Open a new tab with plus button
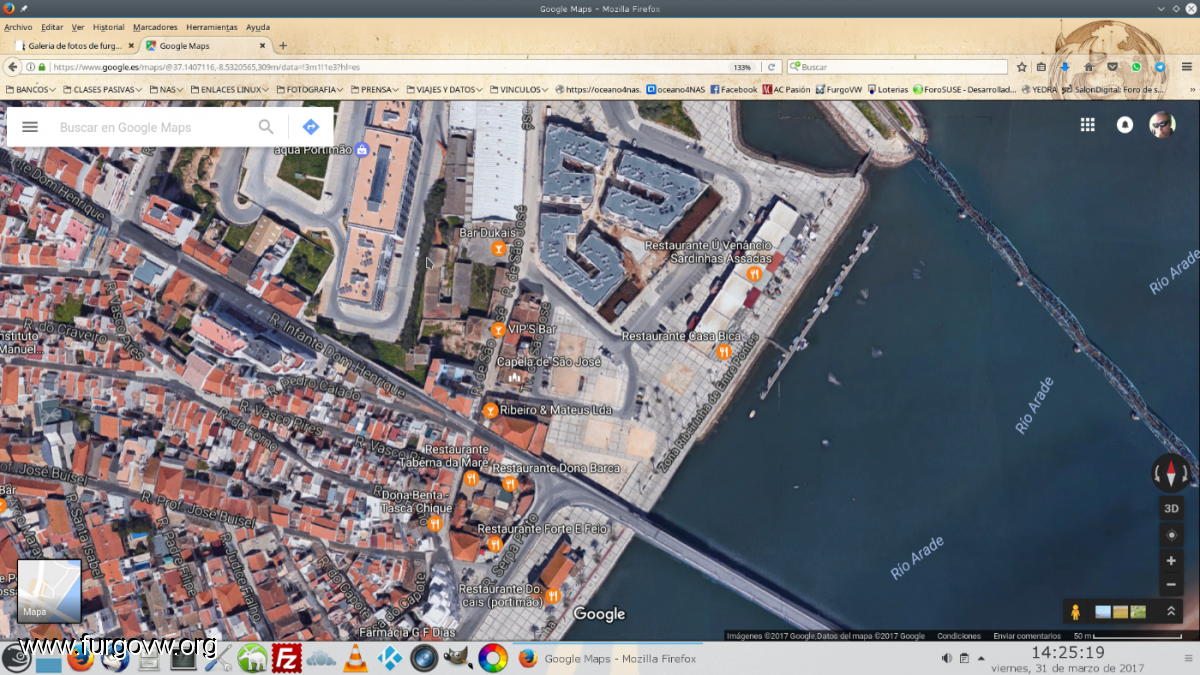1200x675 pixels. click(283, 45)
